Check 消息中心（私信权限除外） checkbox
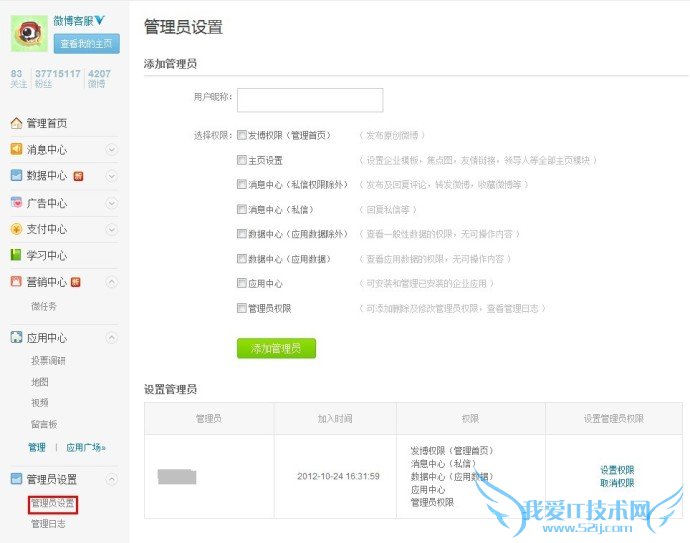 click(x=242, y=184)
